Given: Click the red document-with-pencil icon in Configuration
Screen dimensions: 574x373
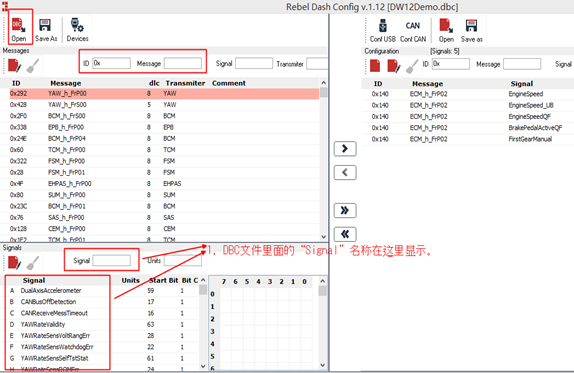Looking at the screenshot, I should (x=394, y=66).
